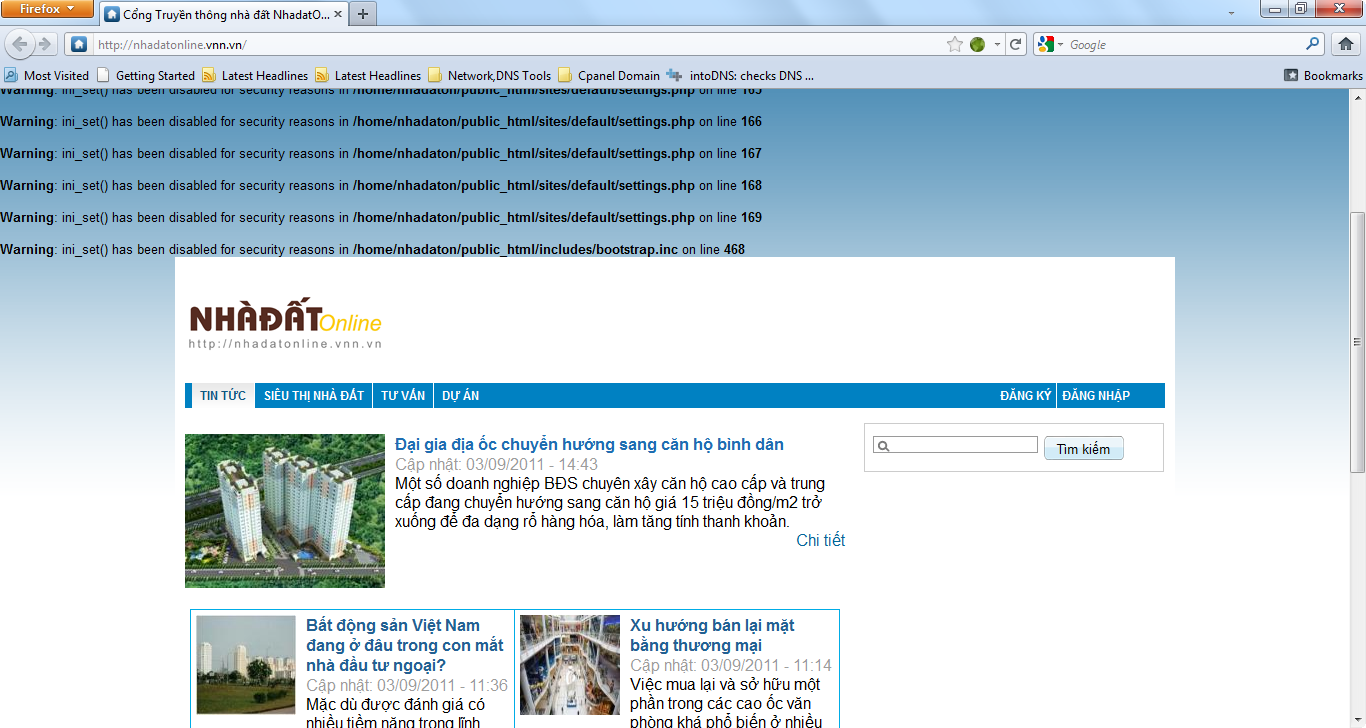Select the settings.php line 169 warning

381,218
